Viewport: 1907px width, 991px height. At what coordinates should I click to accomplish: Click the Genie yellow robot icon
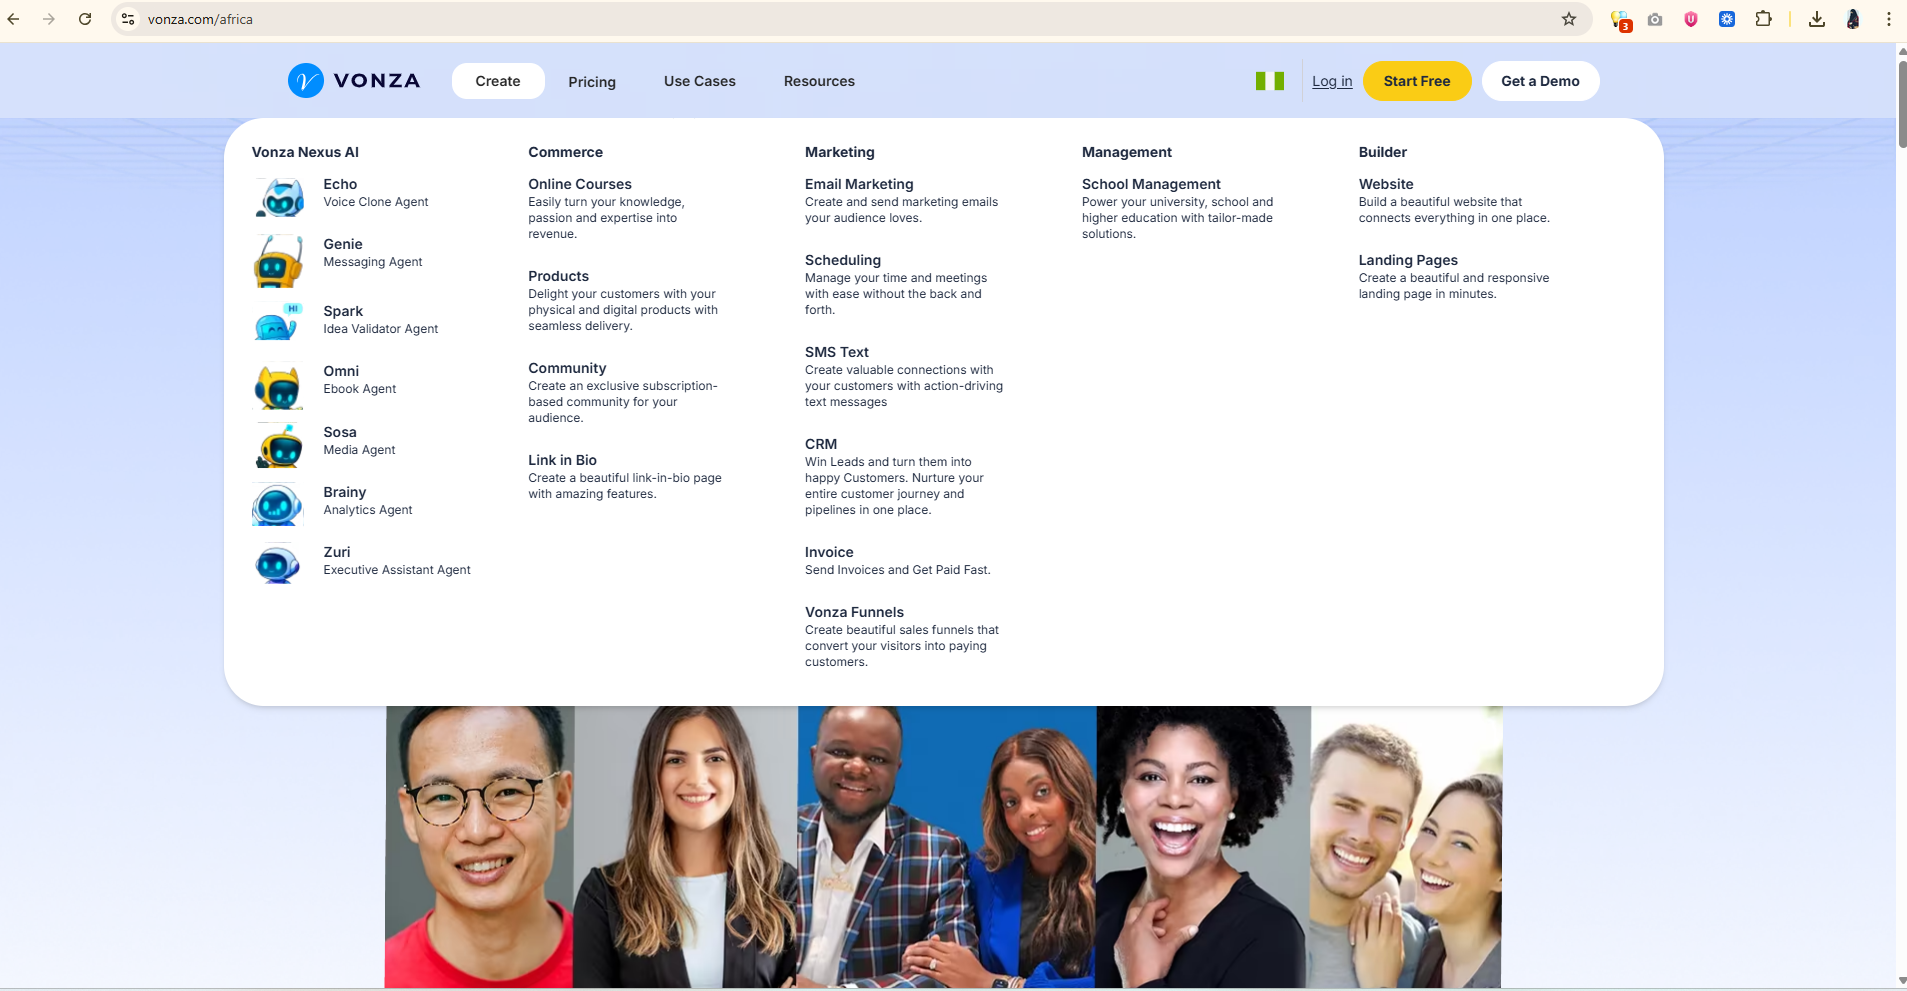point(279,261)
